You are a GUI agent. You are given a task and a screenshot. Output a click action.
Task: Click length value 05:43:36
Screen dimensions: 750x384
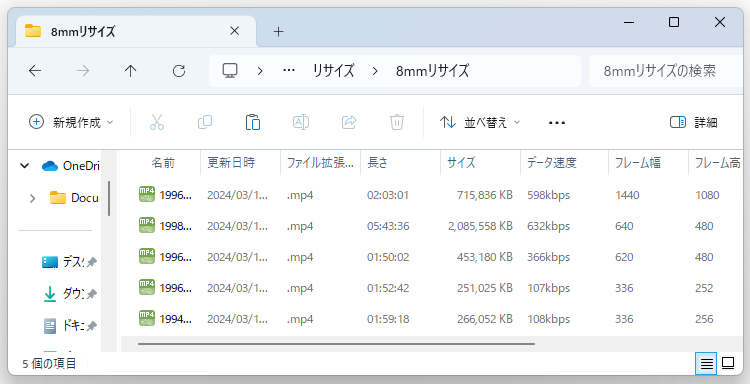388,226
